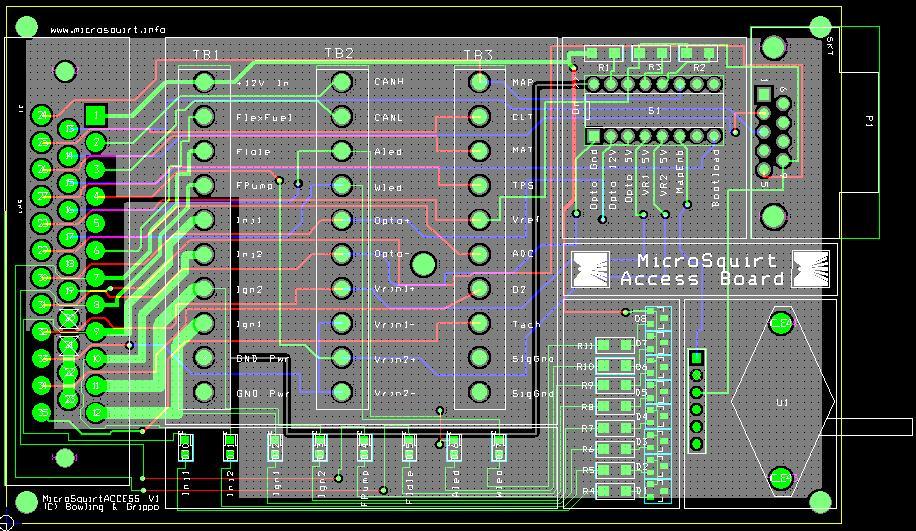Click the ADC label in the TB3 column
Viewport: 916px width, 531px height.
(x=523, y=254)
